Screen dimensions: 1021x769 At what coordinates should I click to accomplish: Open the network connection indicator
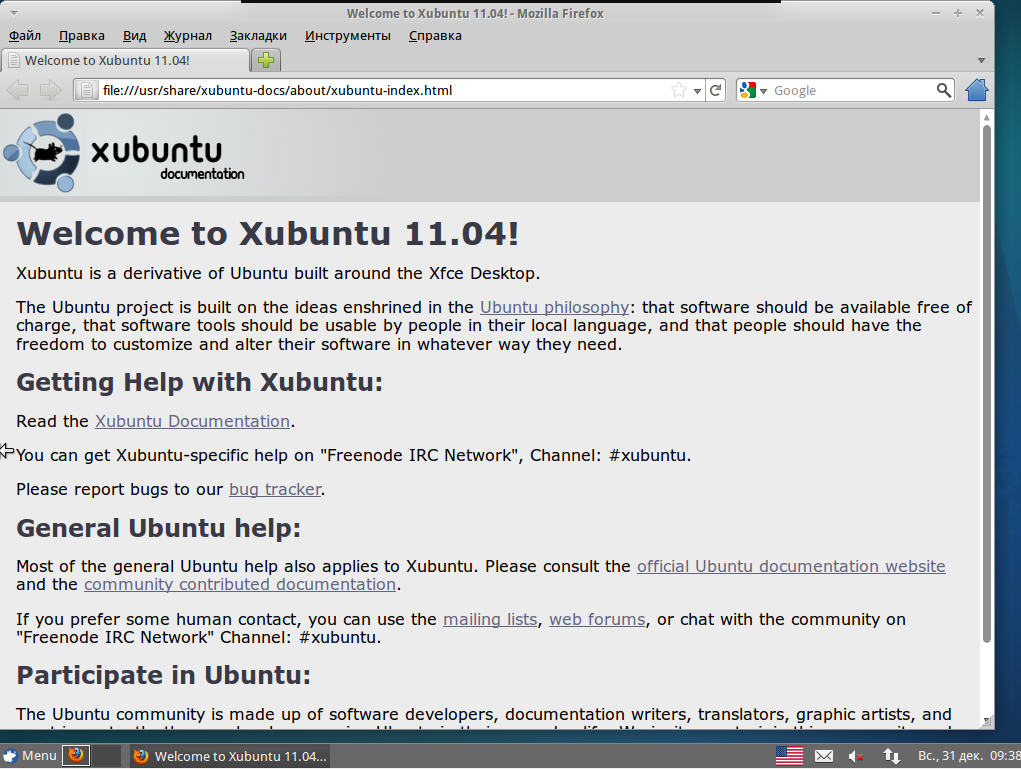[891, 756]
